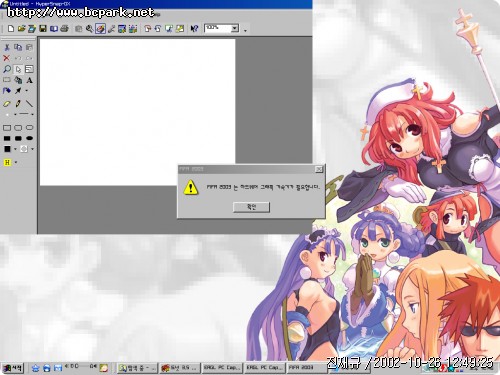This screenshot has height=375, width=500.
Task: Open dropdown beside the arrow stamp tool
Action: coord(27,91)
